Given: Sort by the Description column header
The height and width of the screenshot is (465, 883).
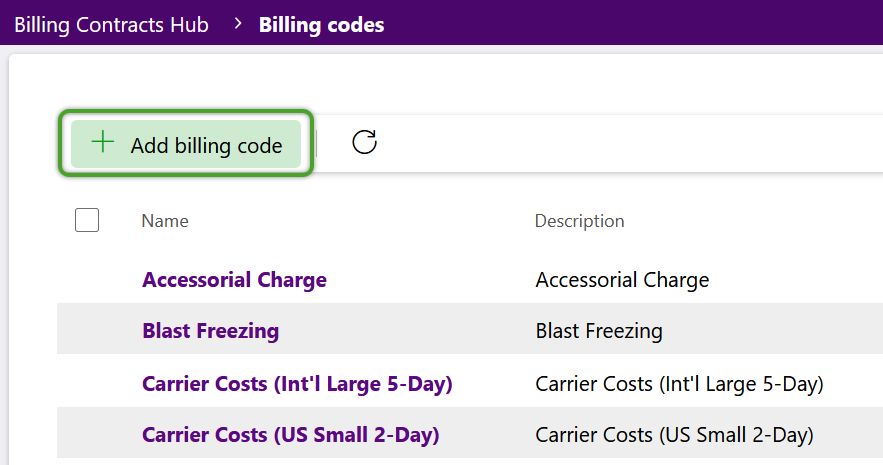Looking at the screenshot, I should (579, 221).
